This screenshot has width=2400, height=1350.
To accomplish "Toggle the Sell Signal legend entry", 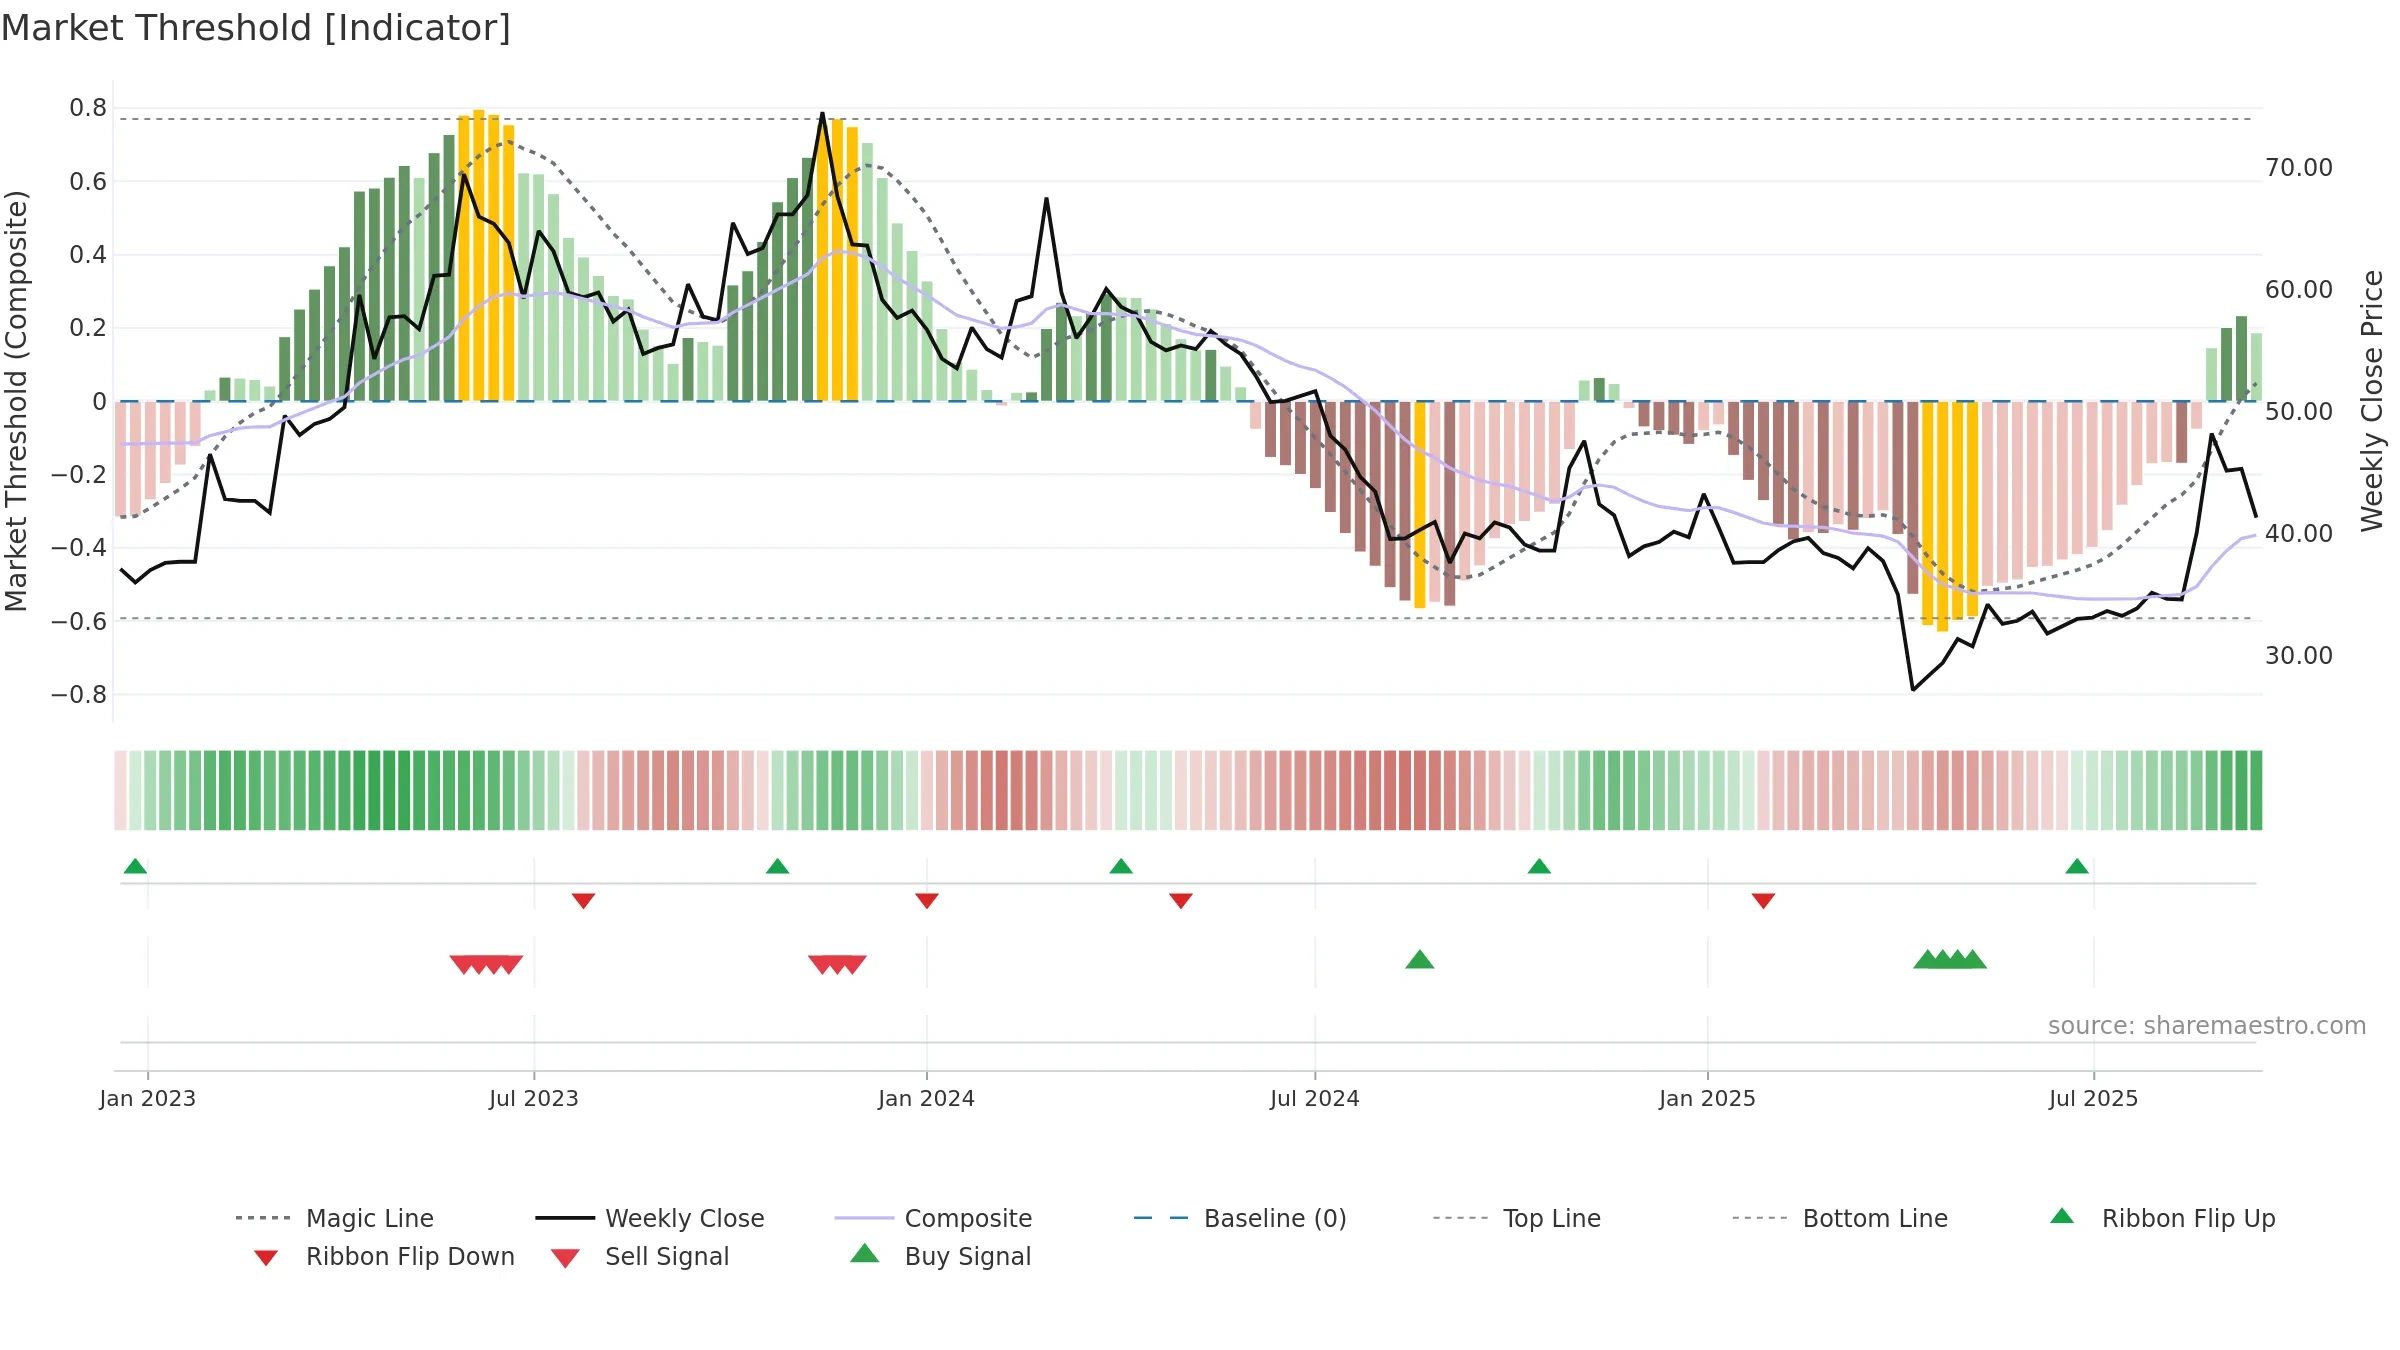I will pyautogui.click(x=640, y=1256).
